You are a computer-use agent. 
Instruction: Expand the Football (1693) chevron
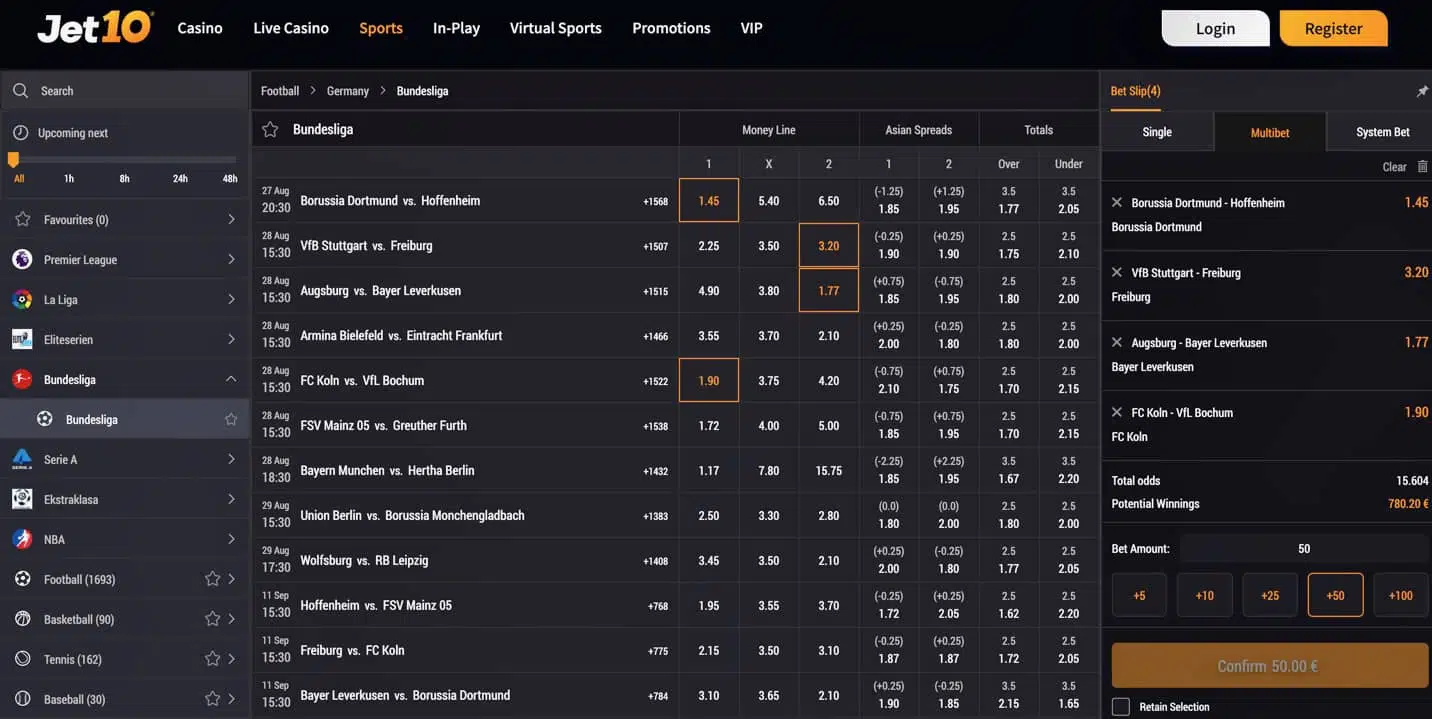[x=232, y=579]
